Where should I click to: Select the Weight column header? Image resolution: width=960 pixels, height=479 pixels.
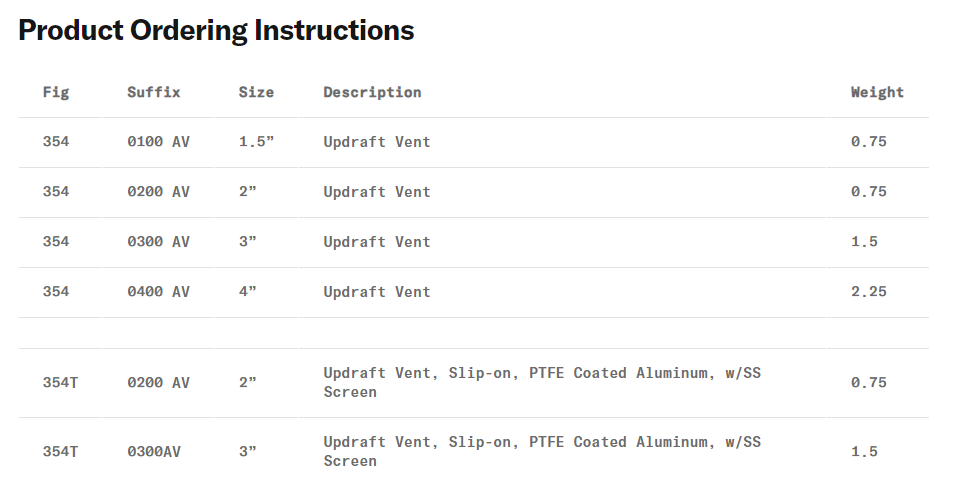[877, 92]
